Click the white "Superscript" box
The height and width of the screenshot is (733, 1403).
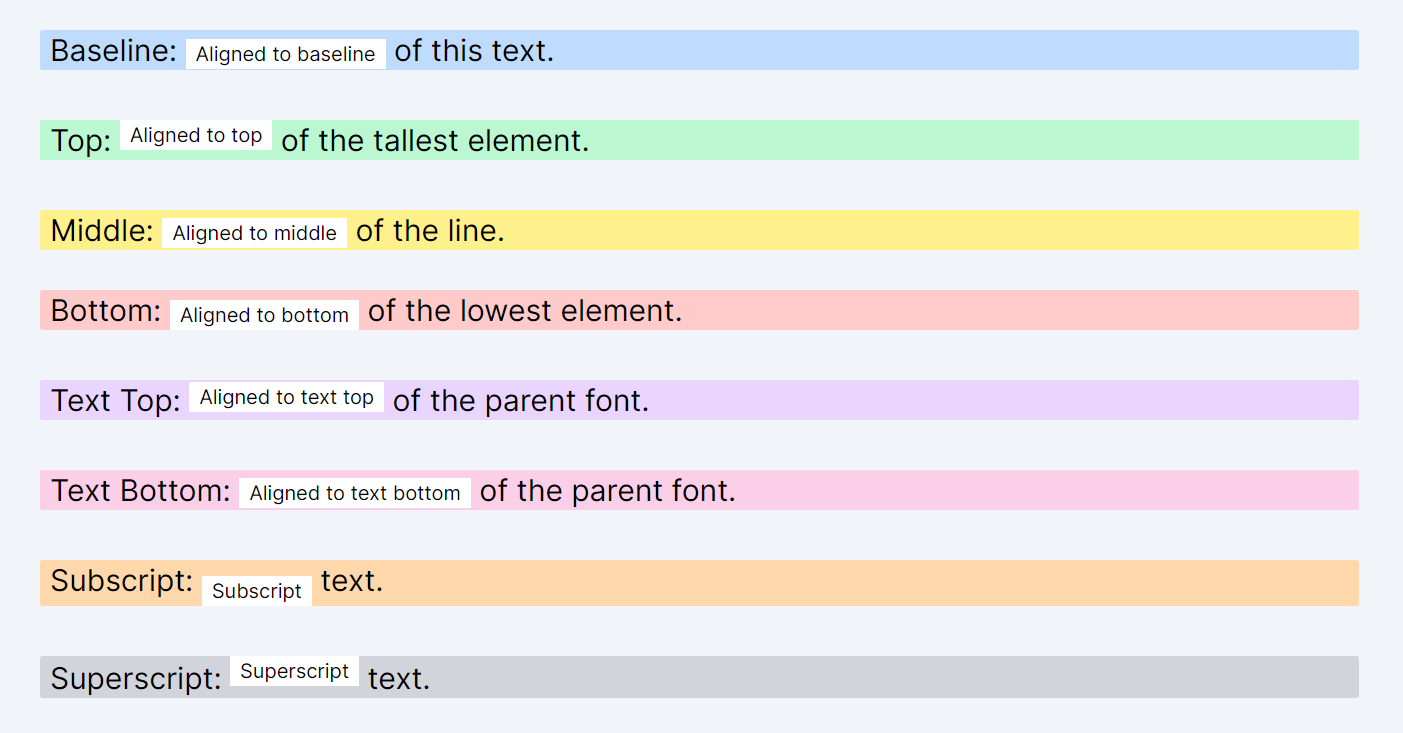[x=295, y=671]
